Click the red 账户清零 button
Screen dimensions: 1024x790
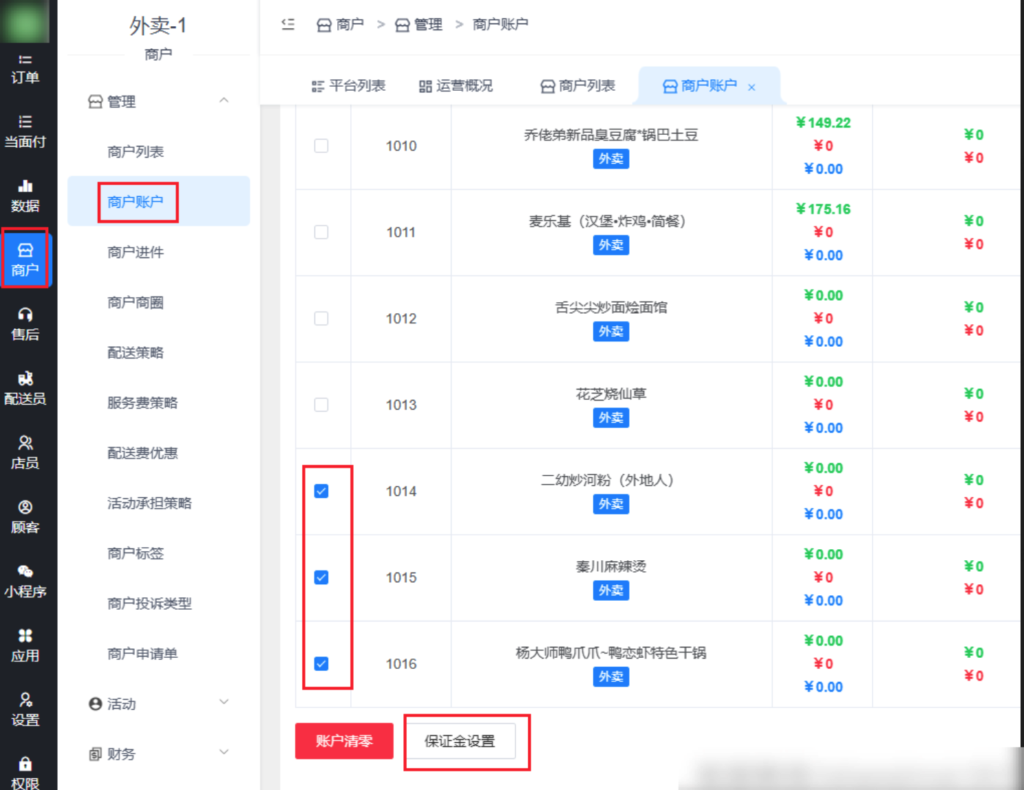[x=344, y=741]
